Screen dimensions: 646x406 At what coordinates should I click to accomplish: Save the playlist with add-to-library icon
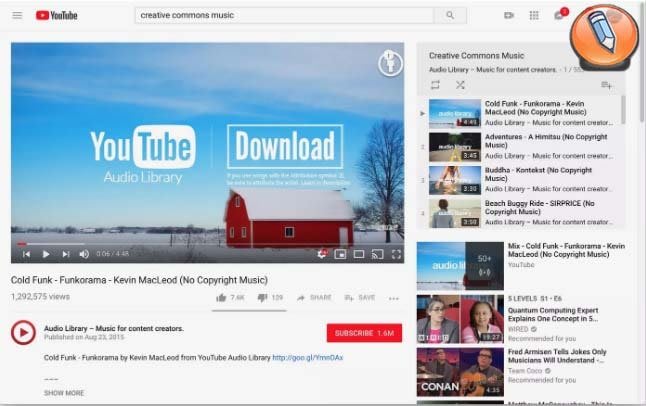click(x=606, y=85)
